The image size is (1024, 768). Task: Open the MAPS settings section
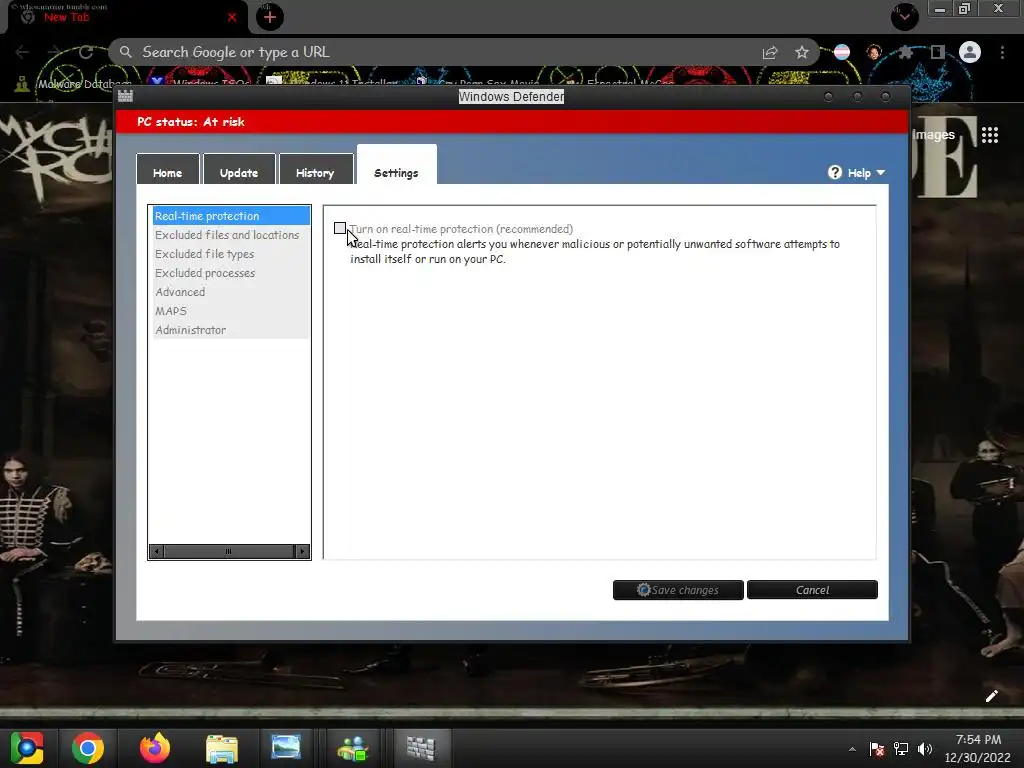231,310
